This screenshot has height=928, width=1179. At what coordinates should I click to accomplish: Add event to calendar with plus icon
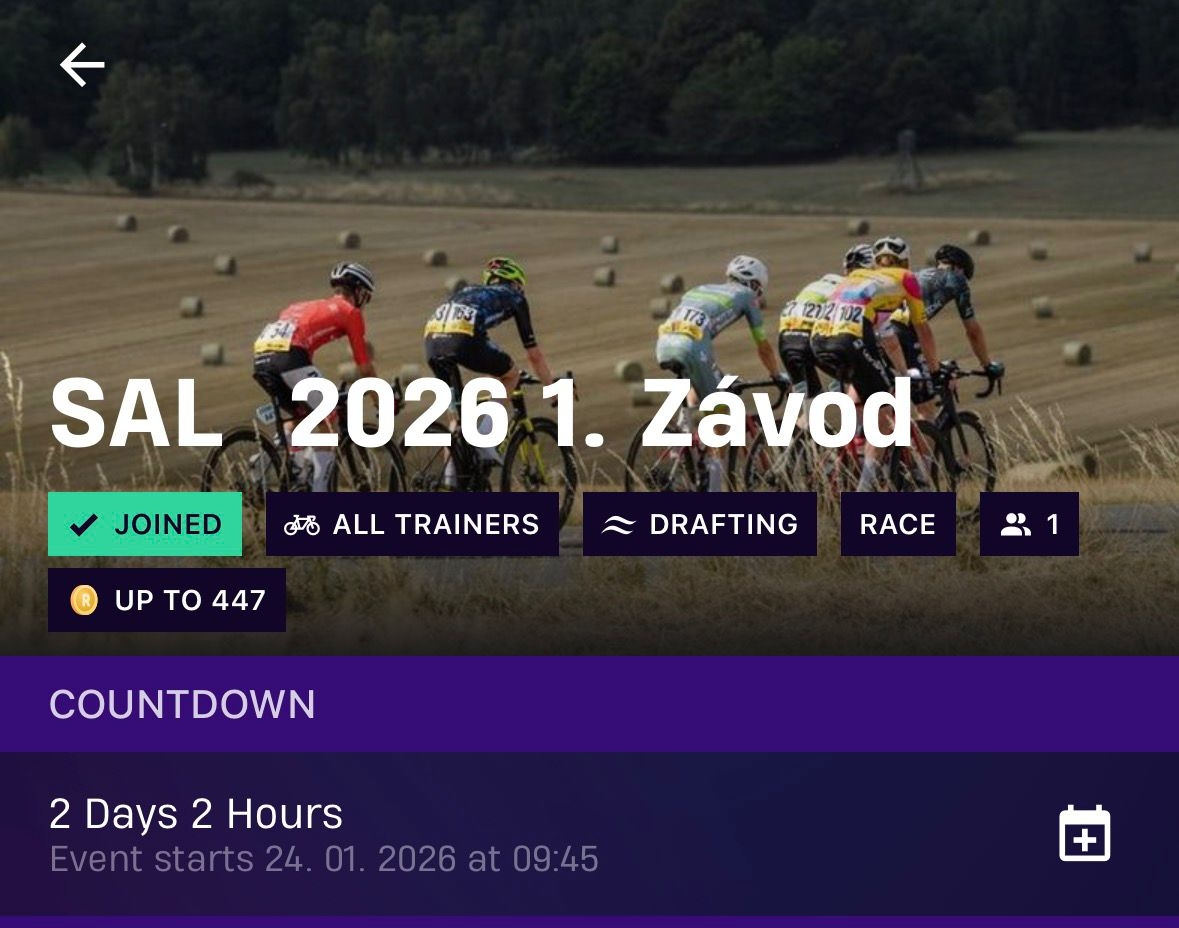1084,832
